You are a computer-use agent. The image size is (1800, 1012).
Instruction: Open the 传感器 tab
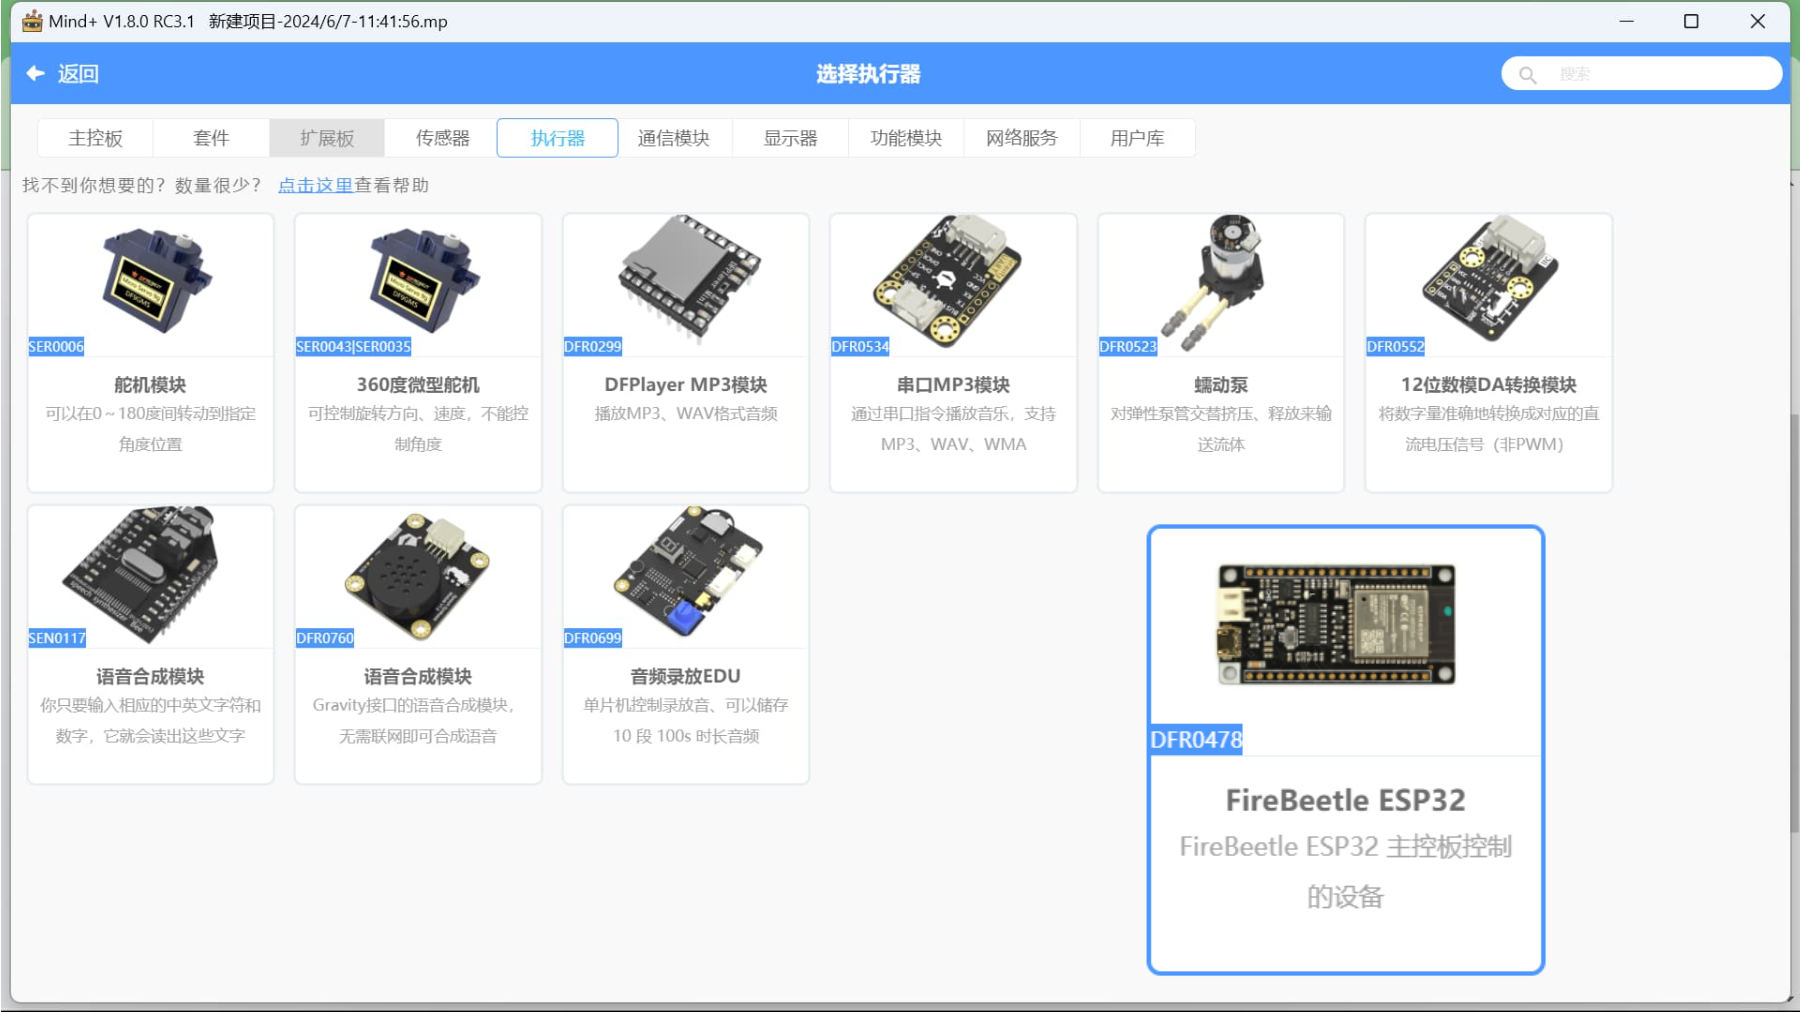(443, 138)
